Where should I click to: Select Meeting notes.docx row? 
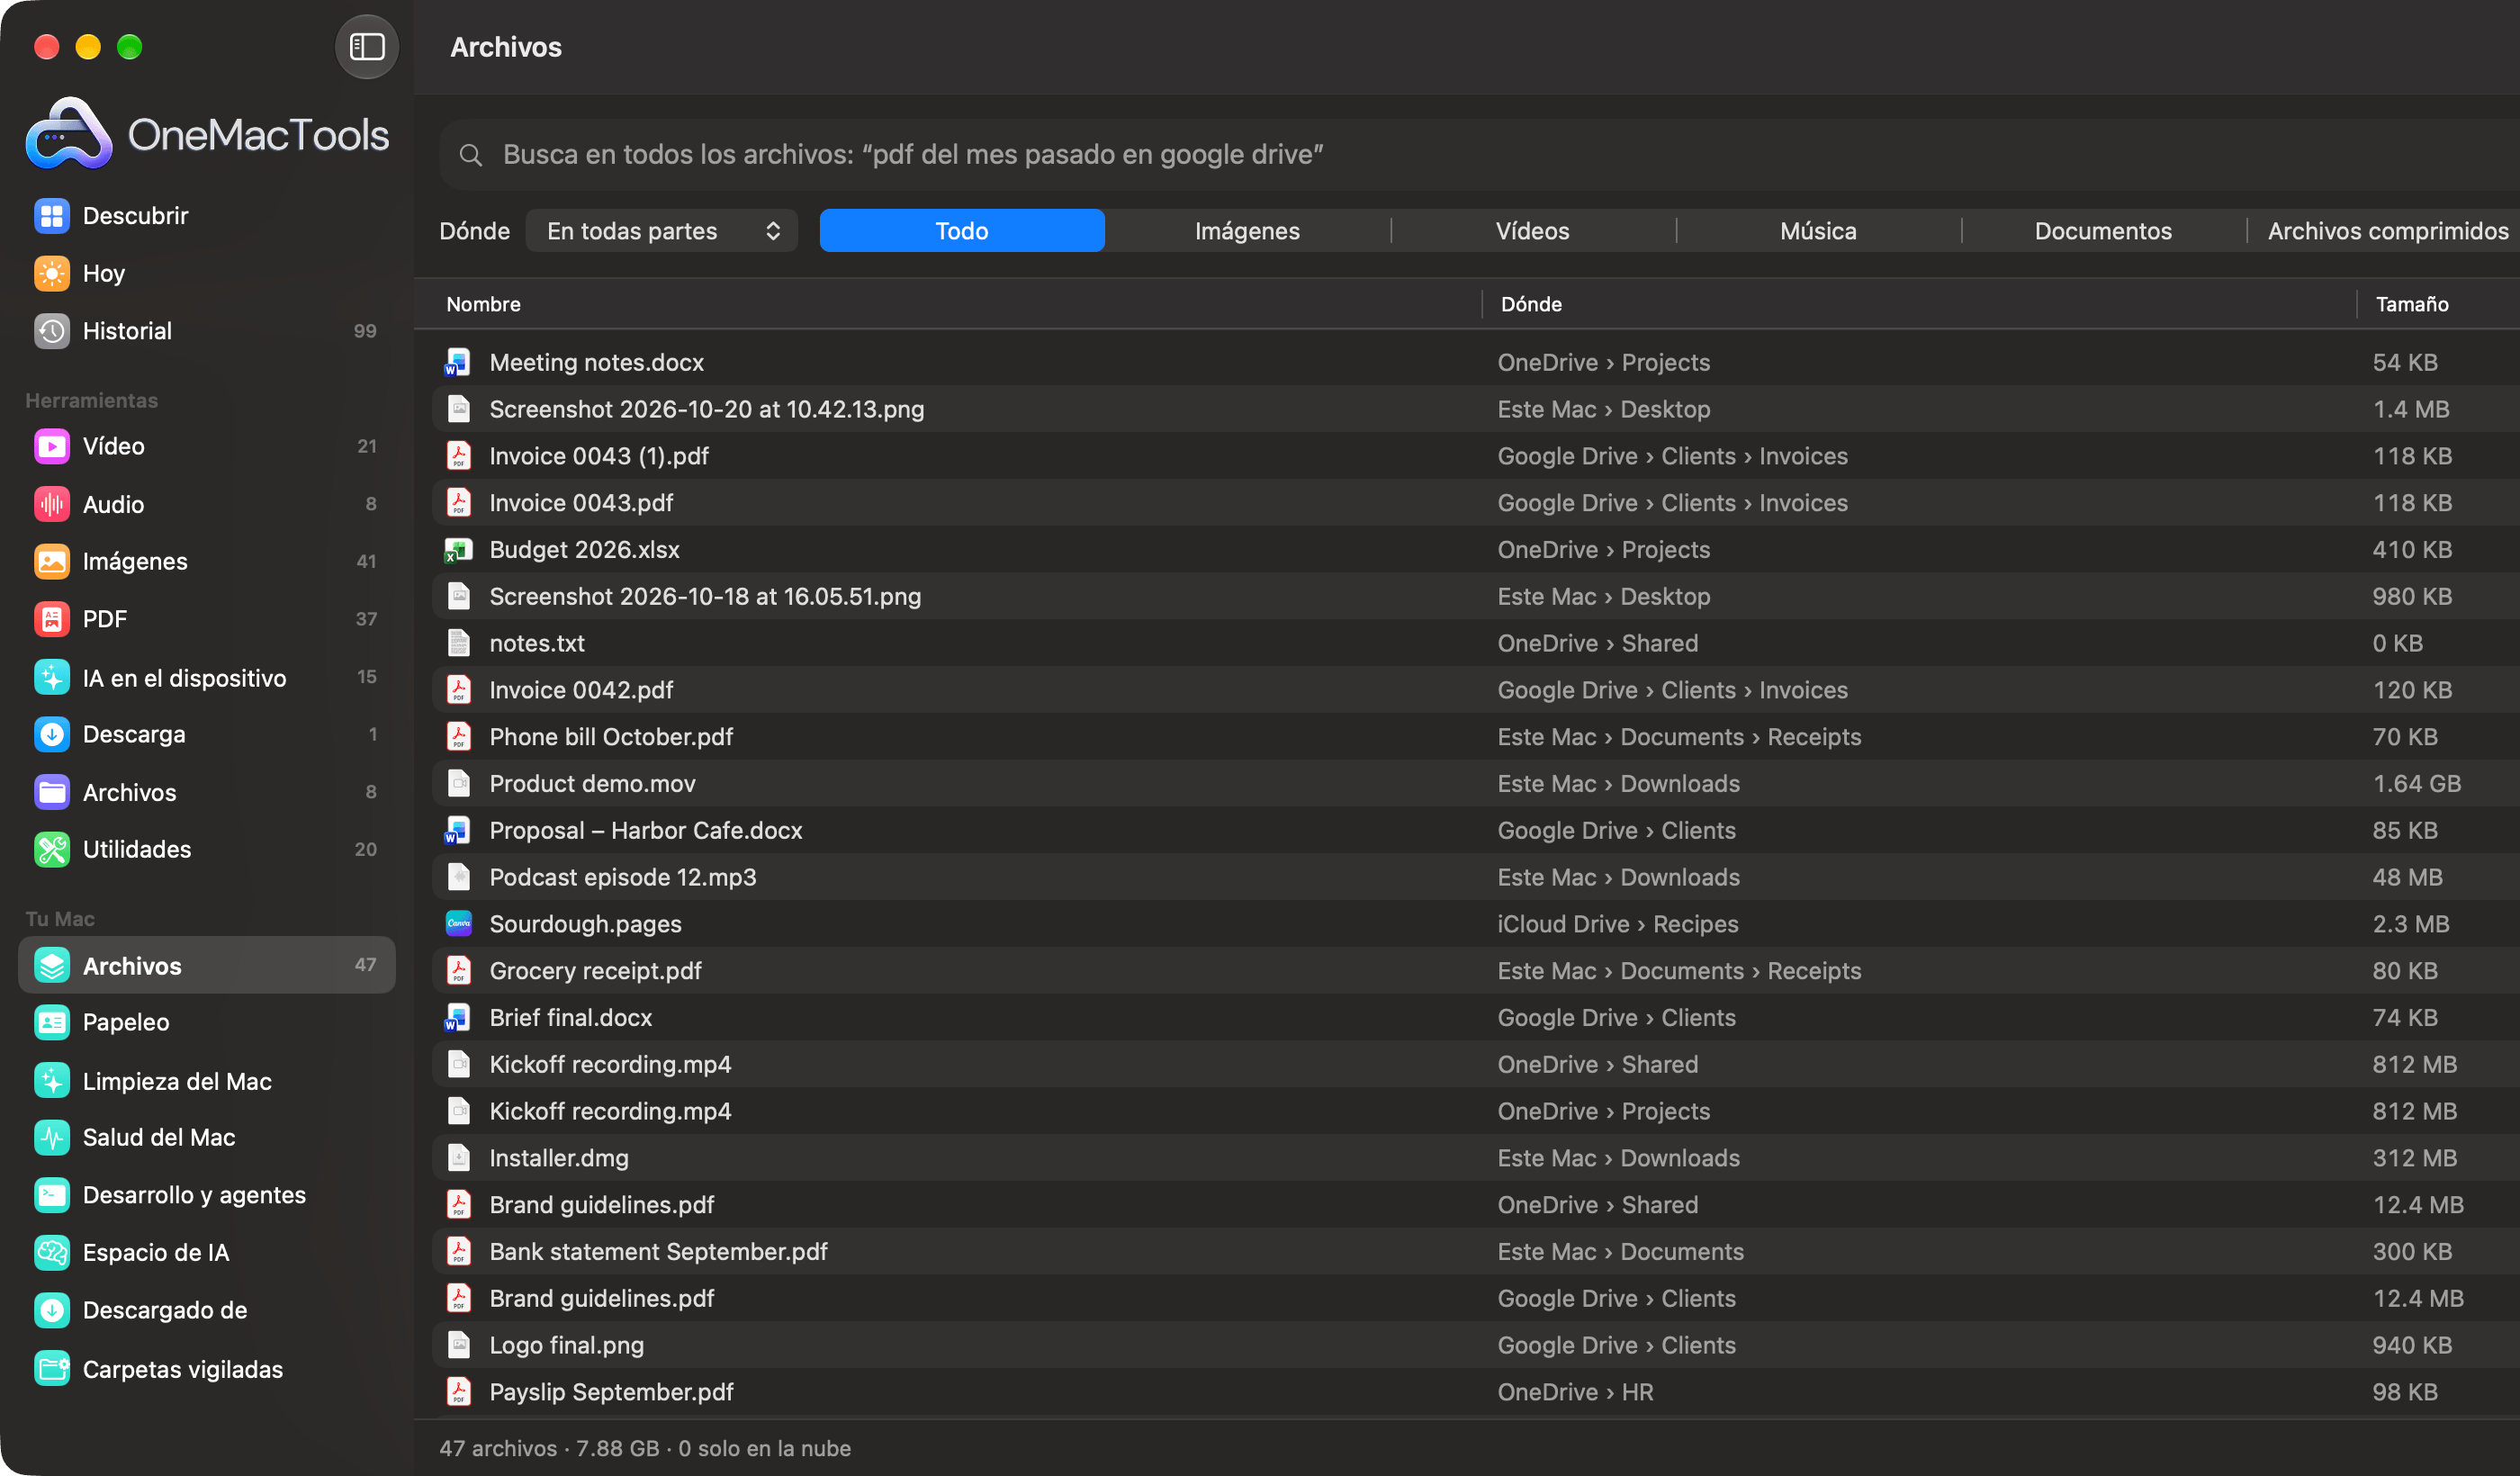tap(1476, 362)
